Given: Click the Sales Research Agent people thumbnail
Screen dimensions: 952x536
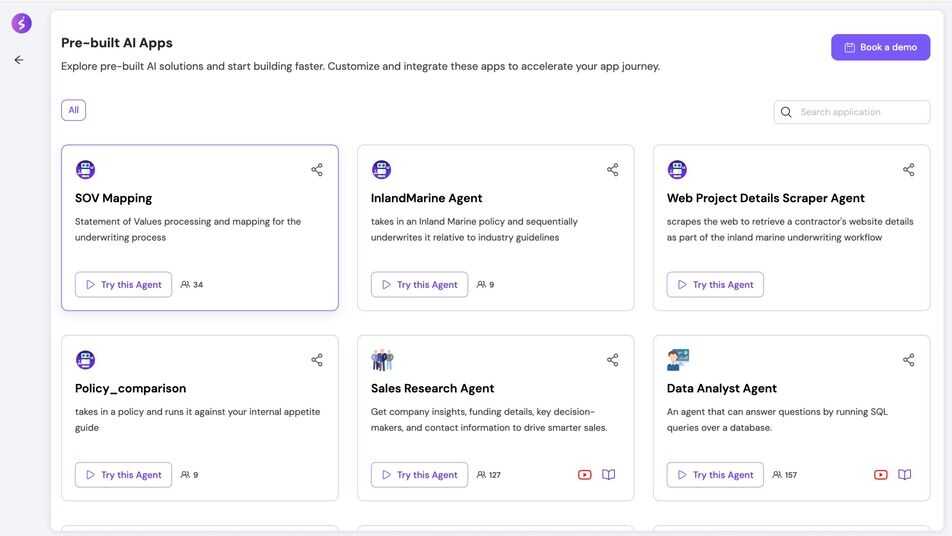Looking at the screenshot, I should coord(382,360).
